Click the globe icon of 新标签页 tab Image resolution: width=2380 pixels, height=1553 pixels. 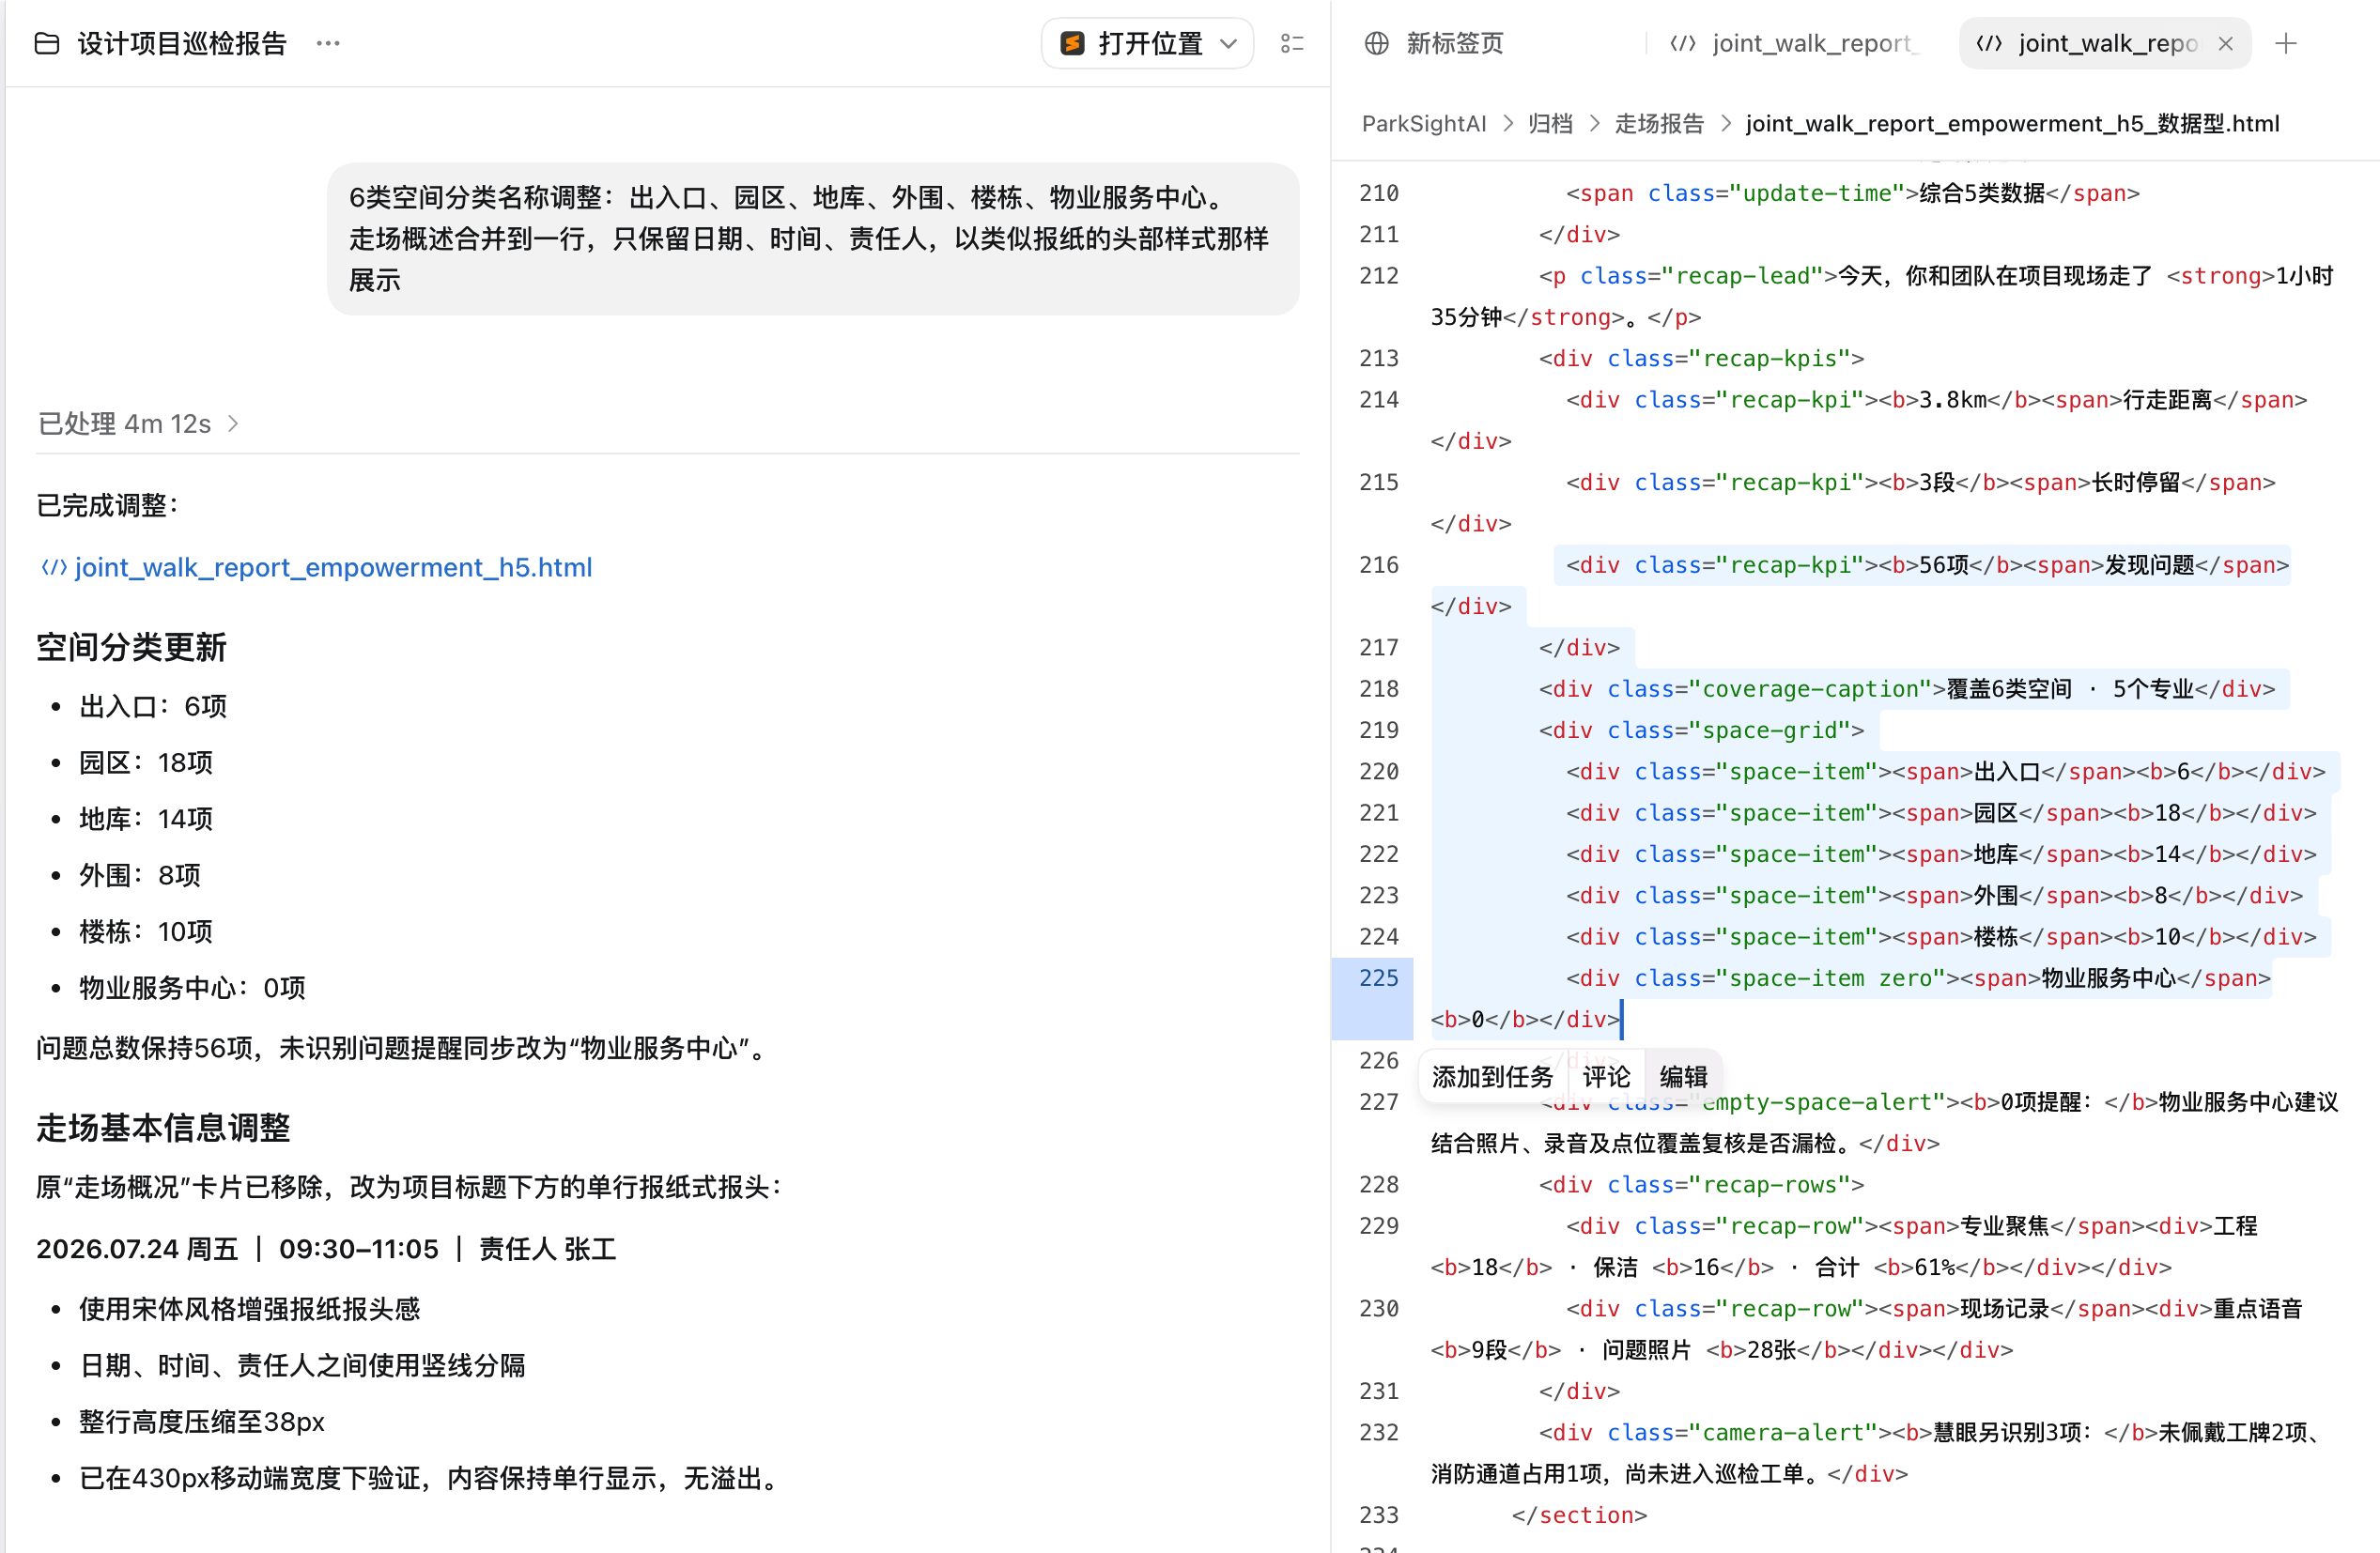1377,43
